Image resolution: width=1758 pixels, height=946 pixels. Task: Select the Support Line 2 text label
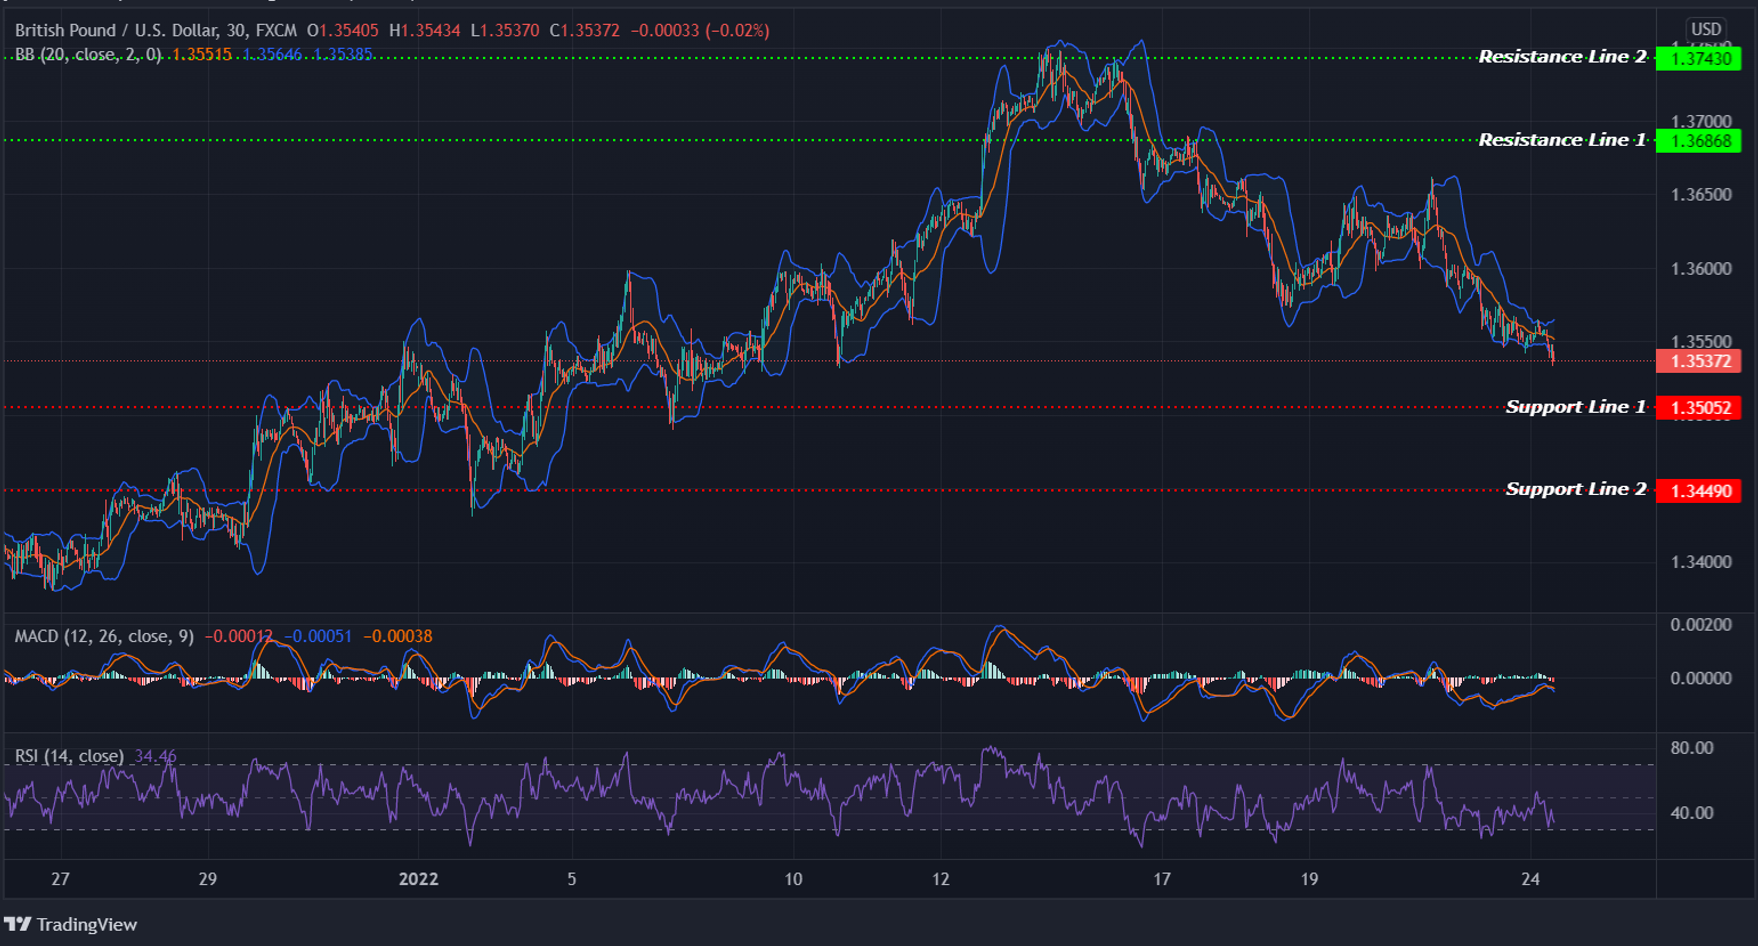click(1576, 489)
